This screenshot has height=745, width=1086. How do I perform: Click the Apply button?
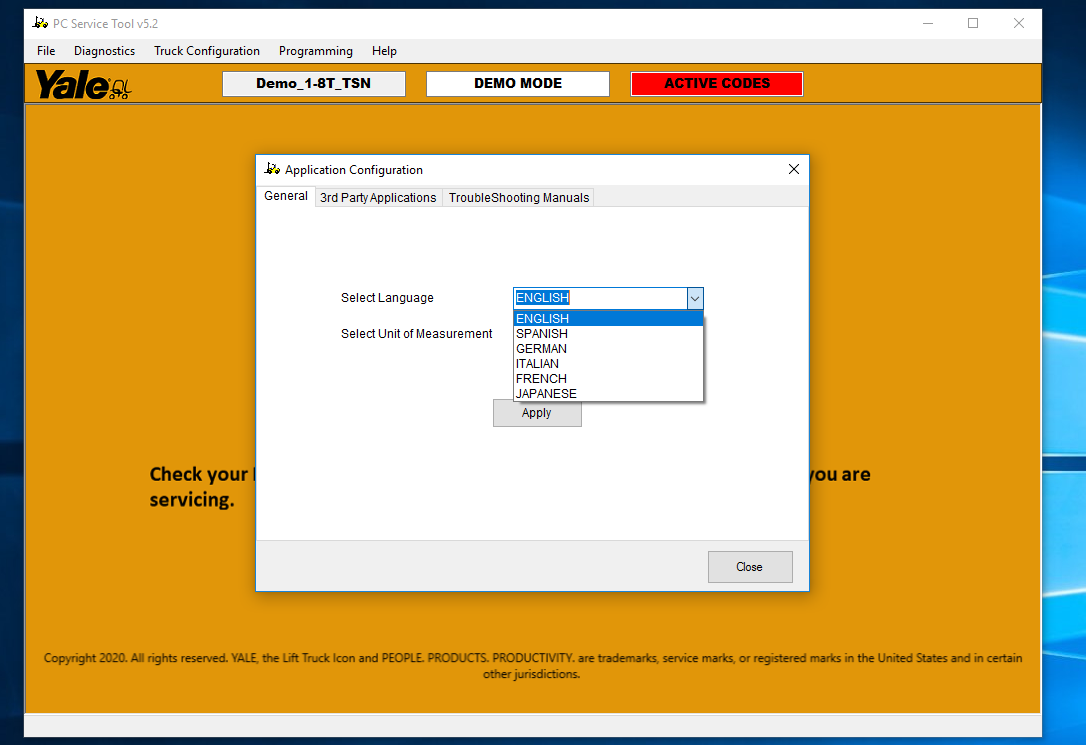pyautogui.click(x=537, y=413)
